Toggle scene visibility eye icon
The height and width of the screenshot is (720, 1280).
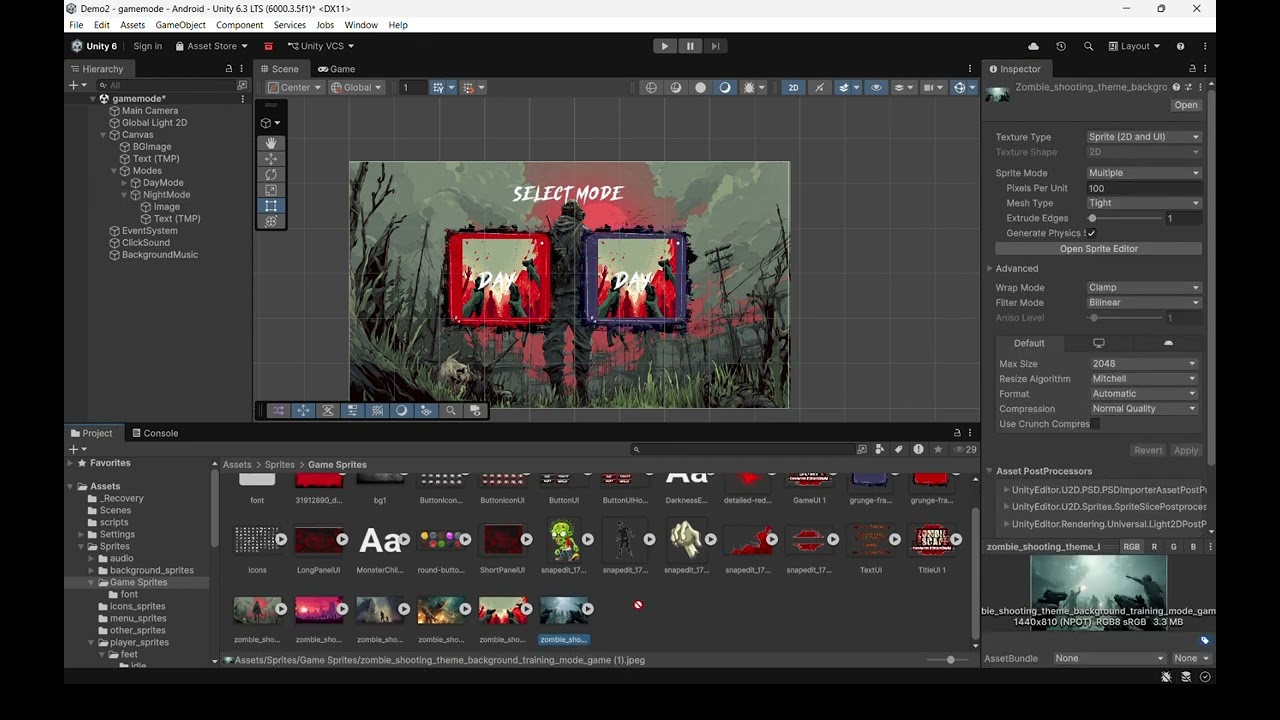point(877,87)
